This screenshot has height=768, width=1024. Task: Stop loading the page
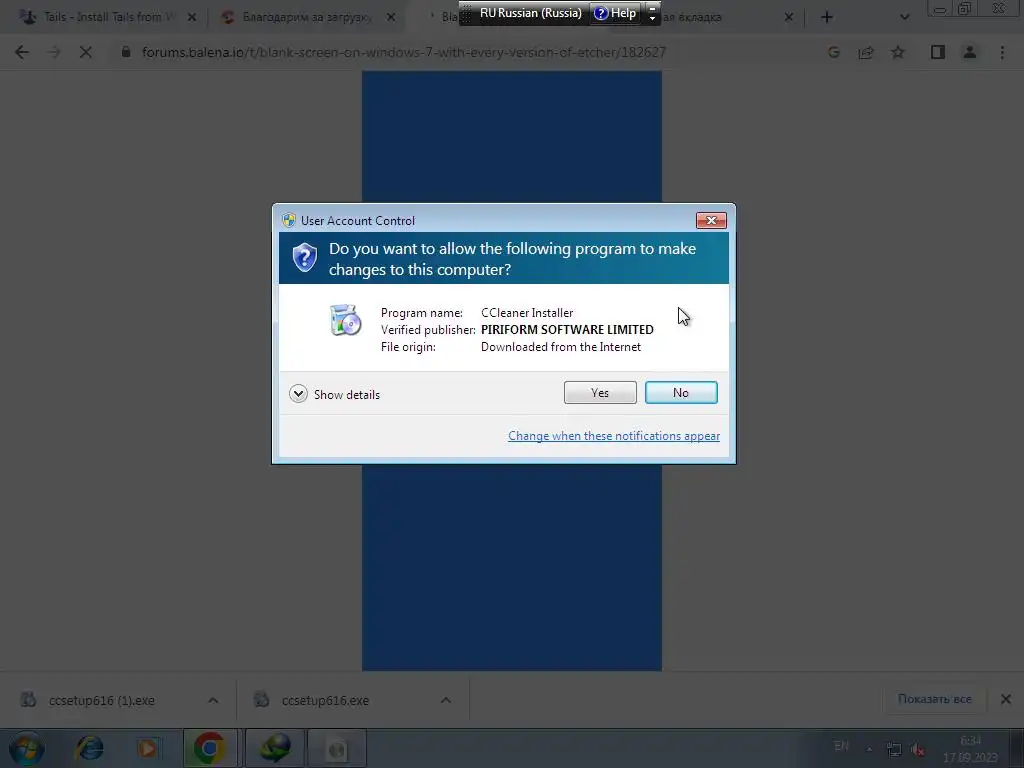[x=86, y=52]
